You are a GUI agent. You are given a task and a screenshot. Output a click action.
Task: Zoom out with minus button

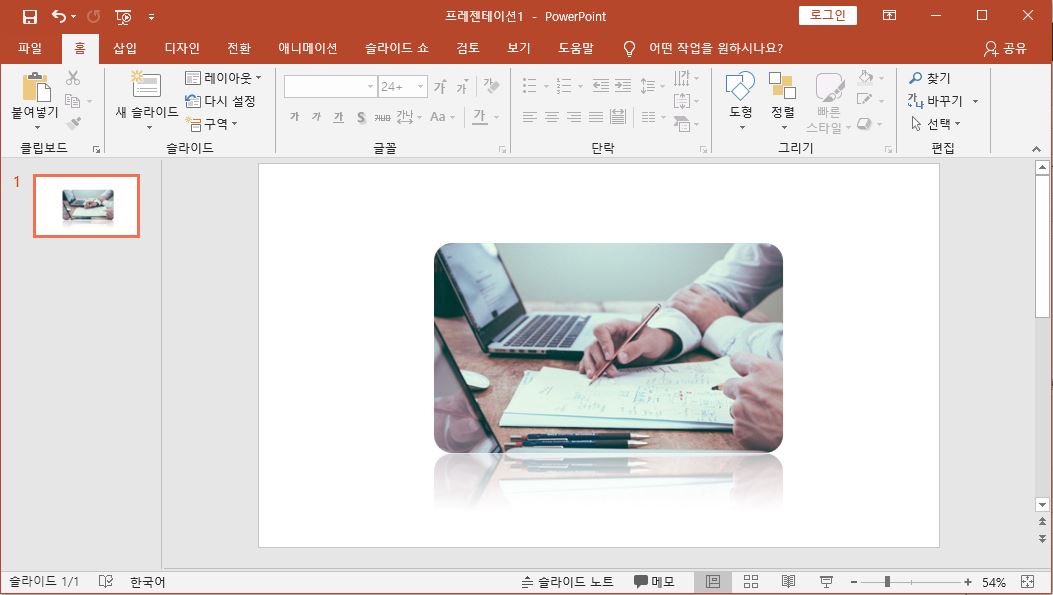click(854, 582)
